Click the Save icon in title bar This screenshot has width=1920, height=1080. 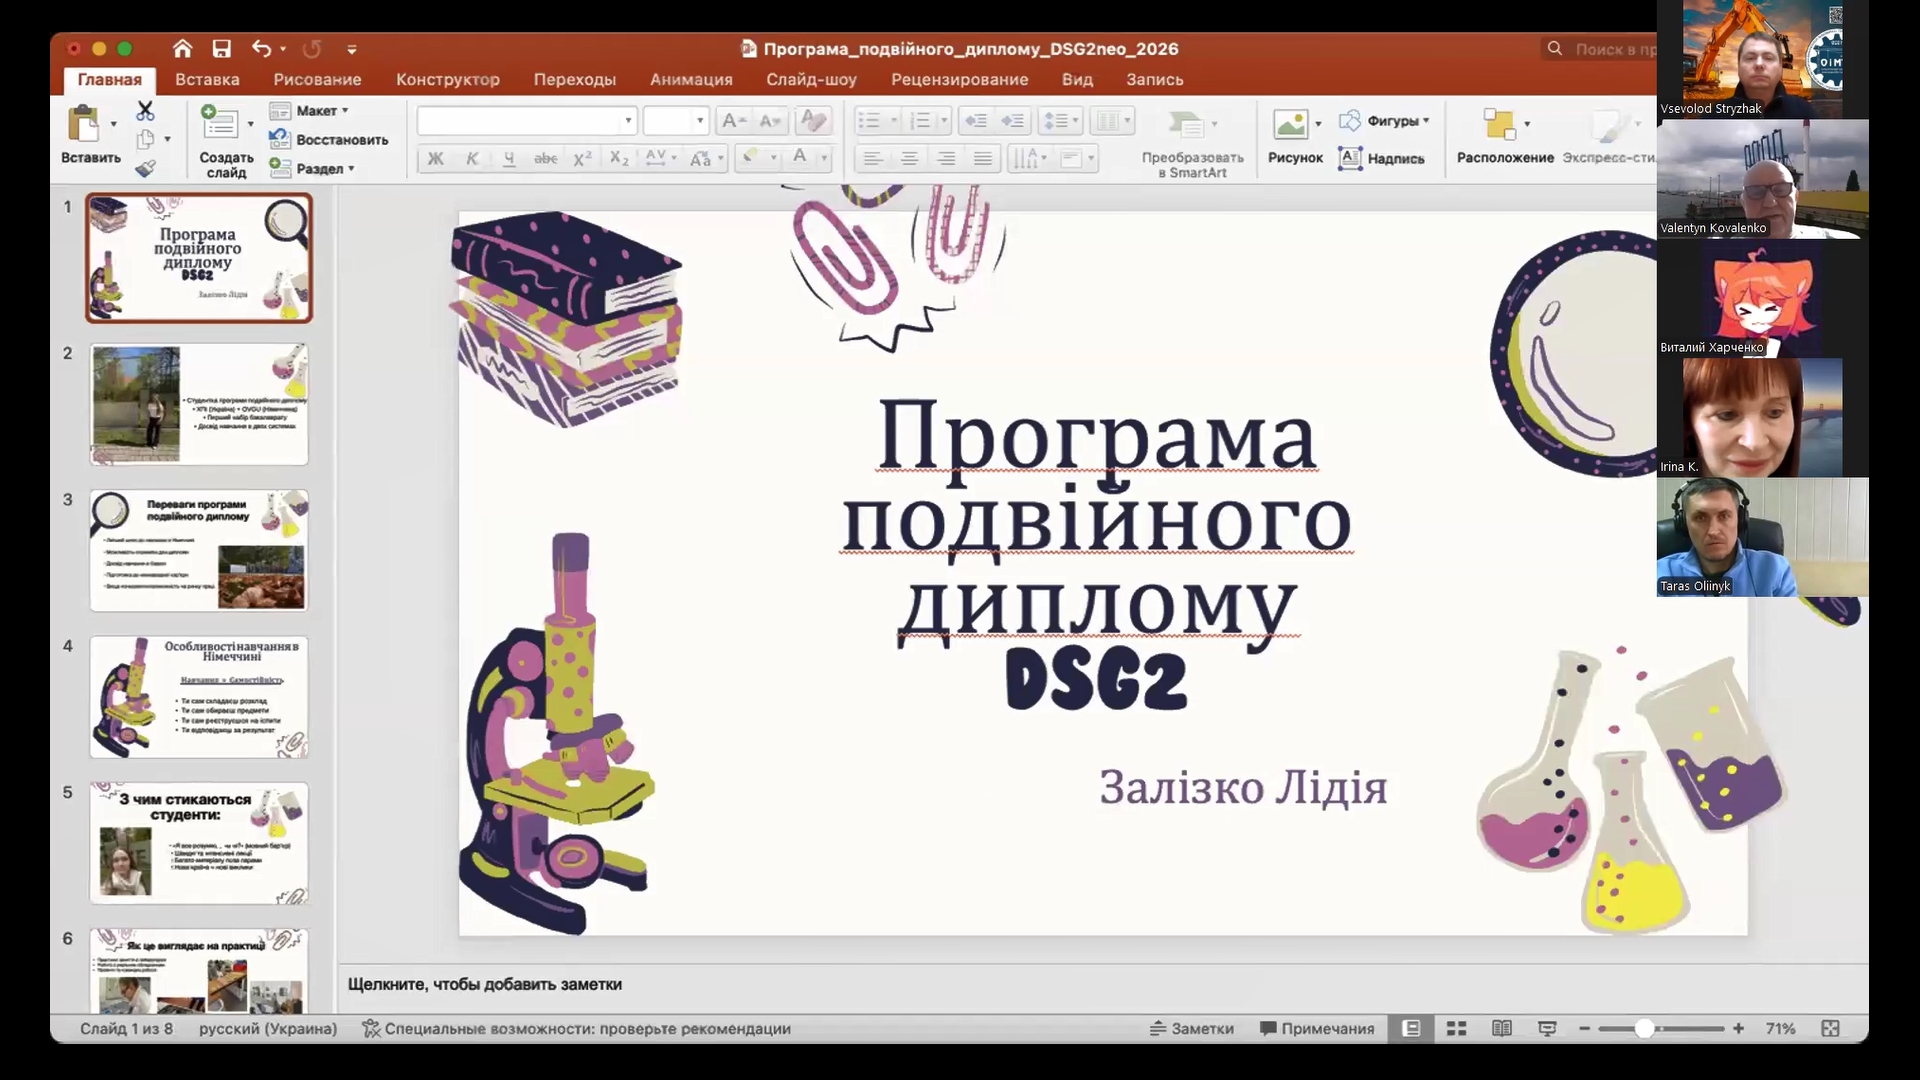222,49
